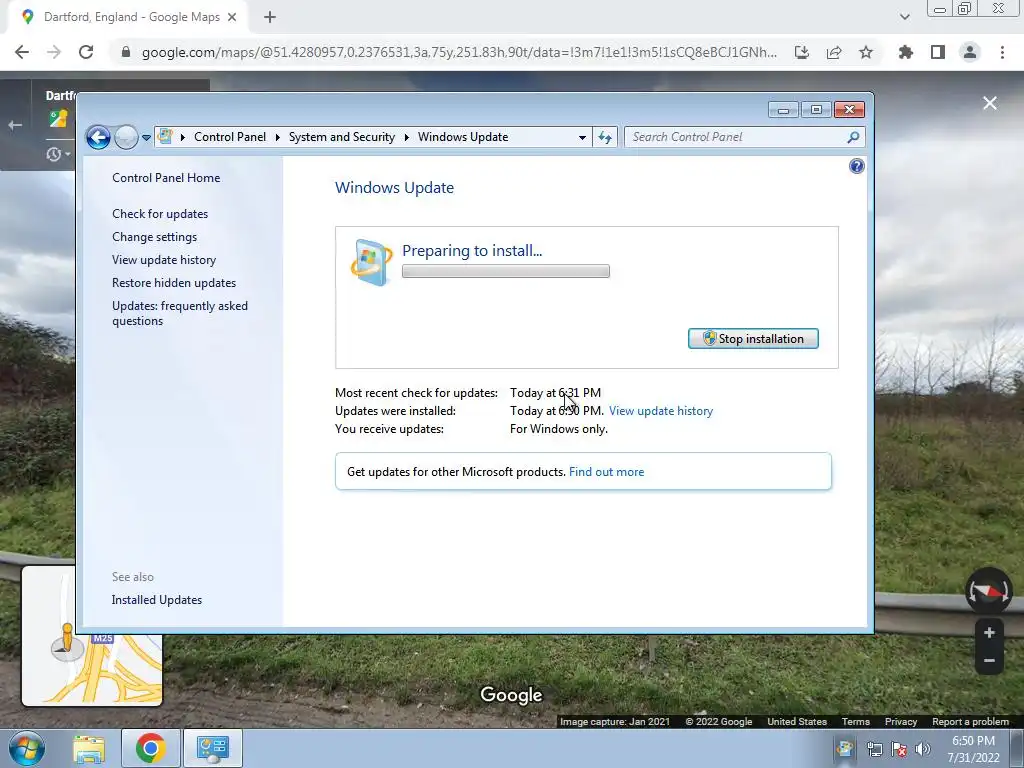
Task: Click the Windows Update shield icon
Action: click(371, 263)
